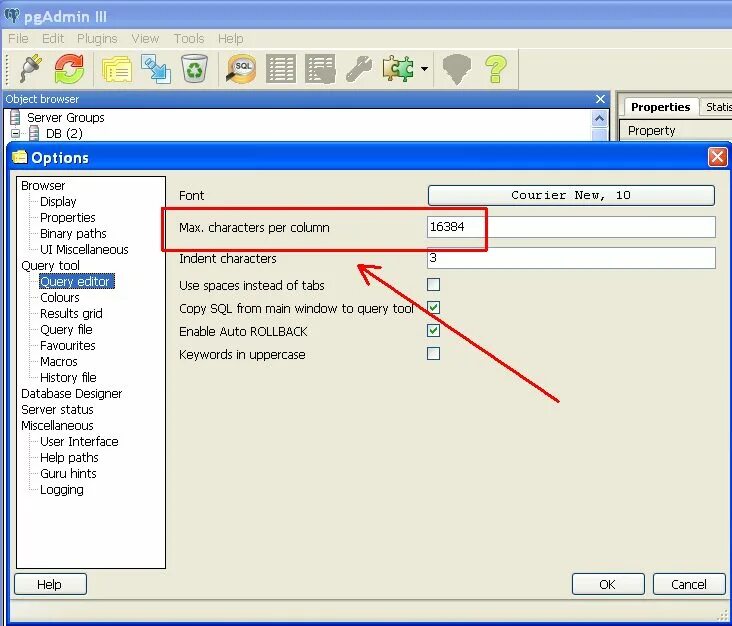Close the Options dialog
This screenshot has height=626, width=732.
tap(718, 157)
